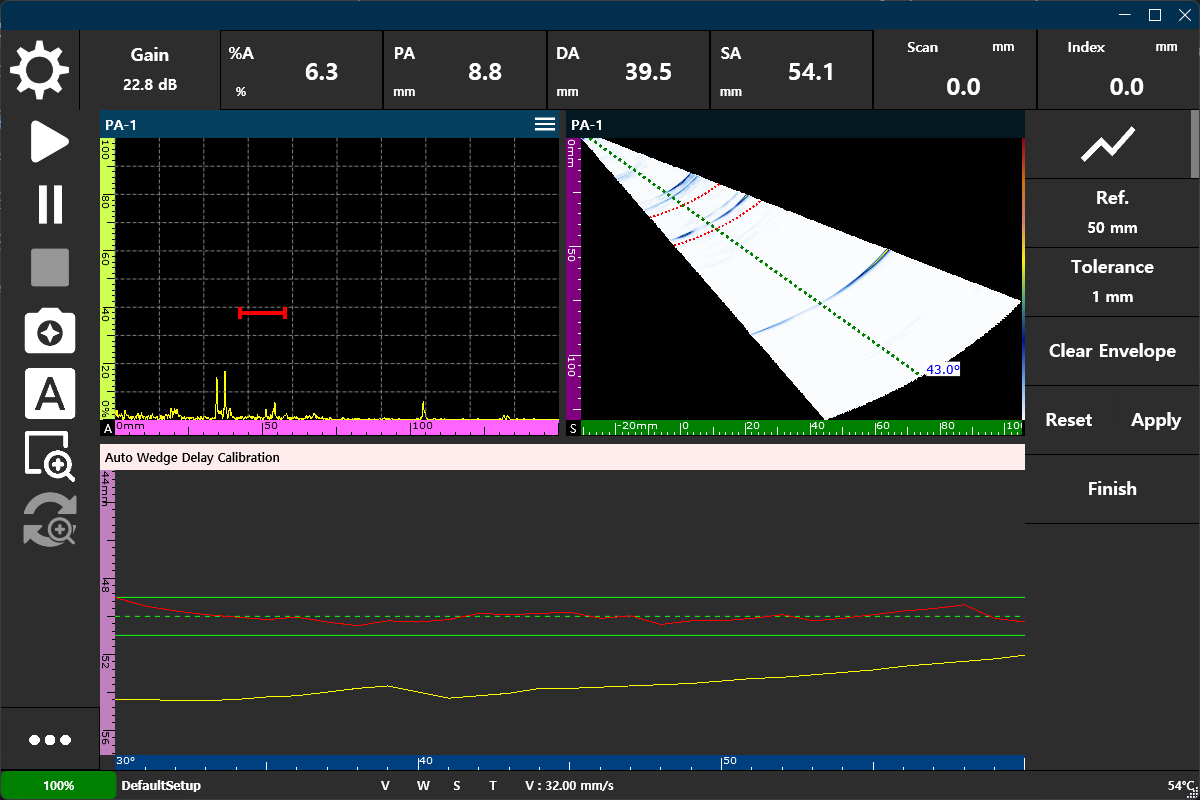Viewport: 1200px width, 800px height.
Task: Click the Auto Wedge Delay Calibration title
Action: (x=192, y=457)
